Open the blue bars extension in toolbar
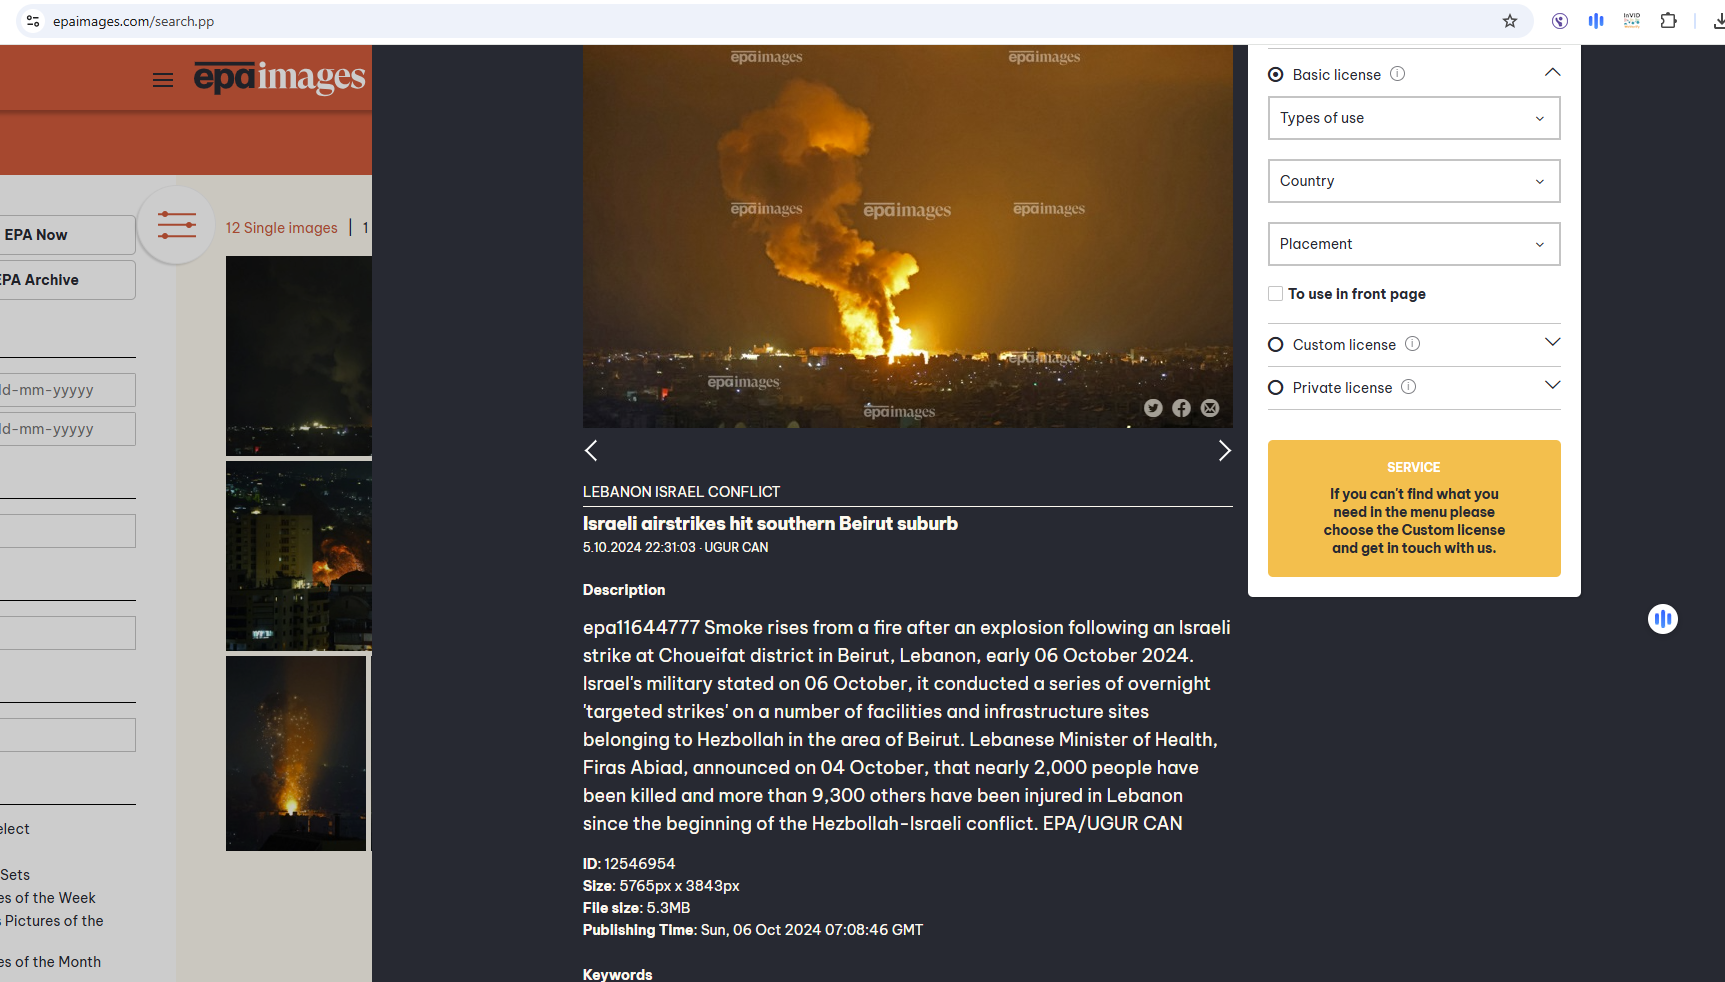Viewport: 1725px width, 982px height. coord(1596,21)
